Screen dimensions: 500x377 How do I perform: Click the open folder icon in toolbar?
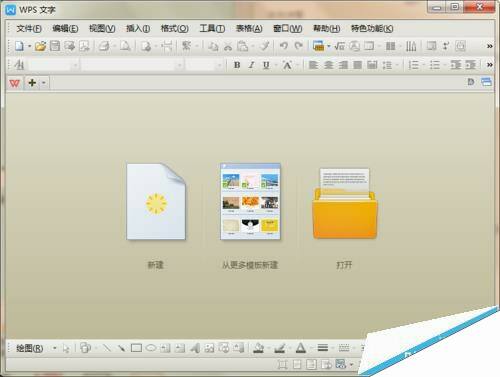tap(40, 46)
